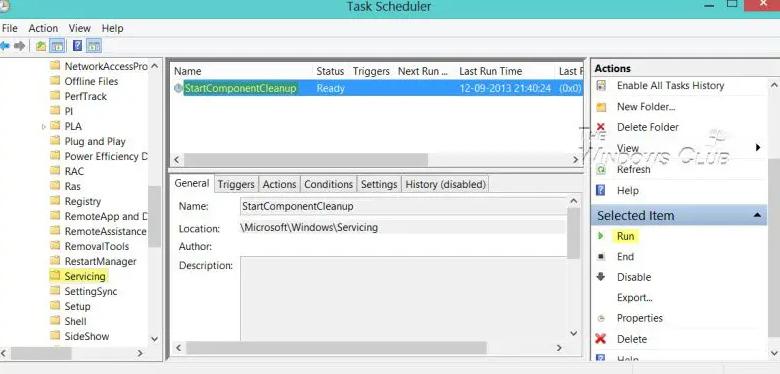Image resolution: width=780 pixels, height=374 pixels.
Task: Click the Next Run column header
Action: [424, 71]
